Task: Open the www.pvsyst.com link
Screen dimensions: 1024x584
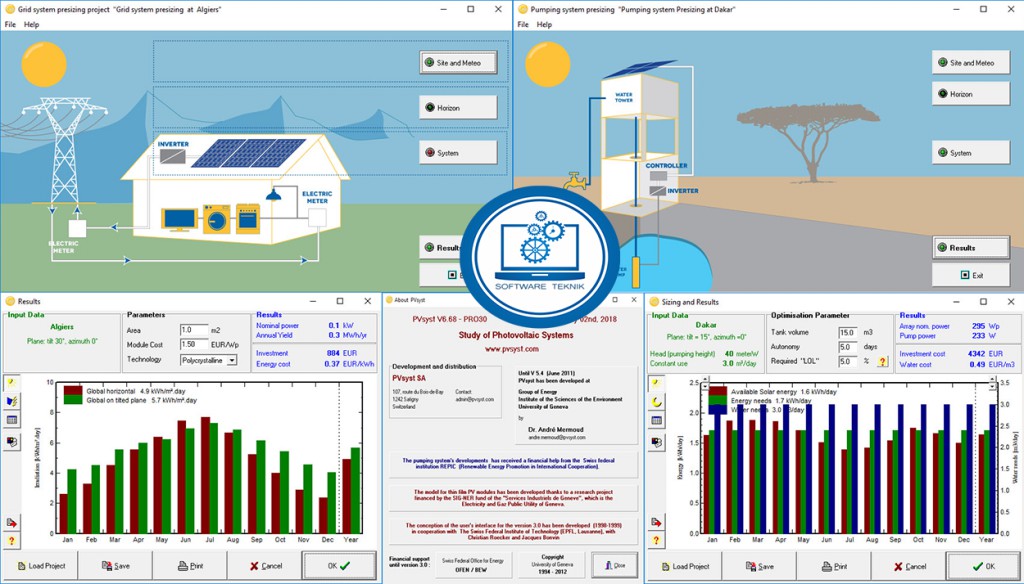Action: 511,349
